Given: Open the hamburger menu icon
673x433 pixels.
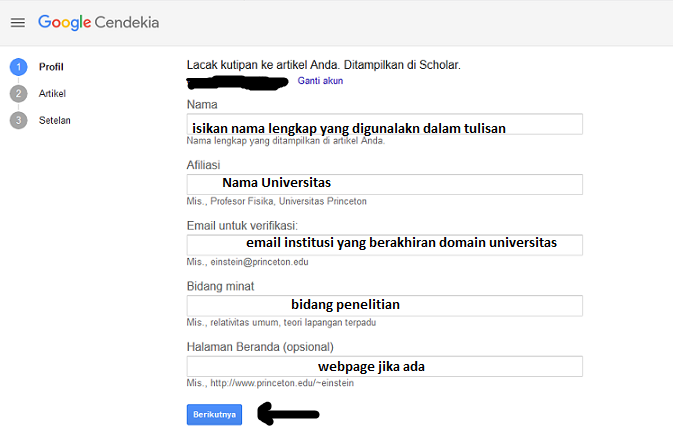Looking at the screenshot, I should 18,22.
